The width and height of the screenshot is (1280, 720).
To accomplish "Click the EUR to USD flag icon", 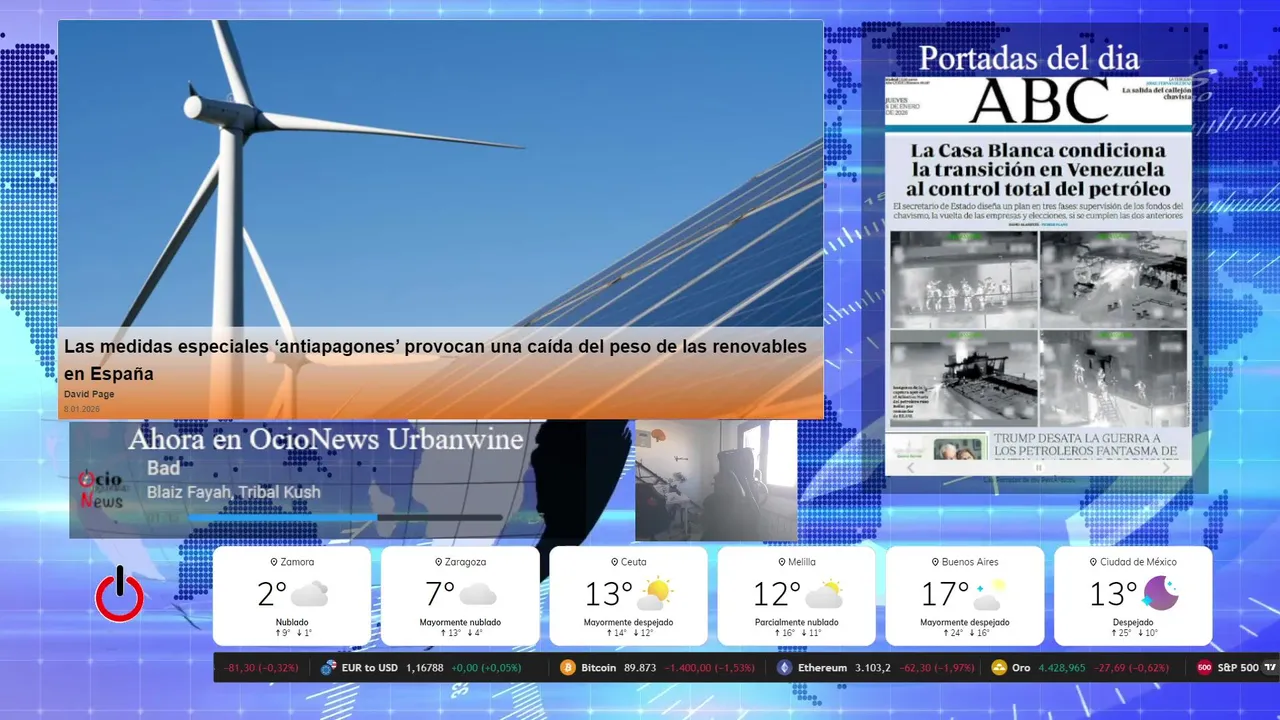I will [328, 668].
